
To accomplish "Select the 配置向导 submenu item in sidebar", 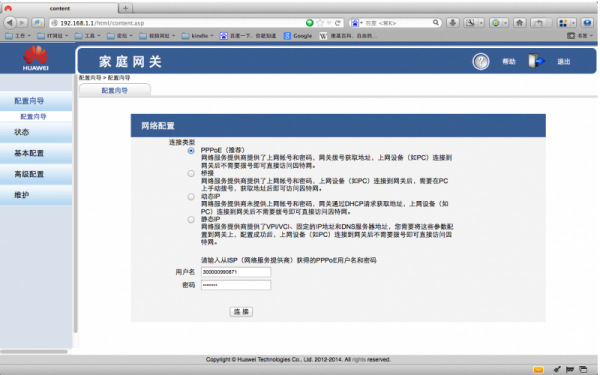I will [33, 117].
